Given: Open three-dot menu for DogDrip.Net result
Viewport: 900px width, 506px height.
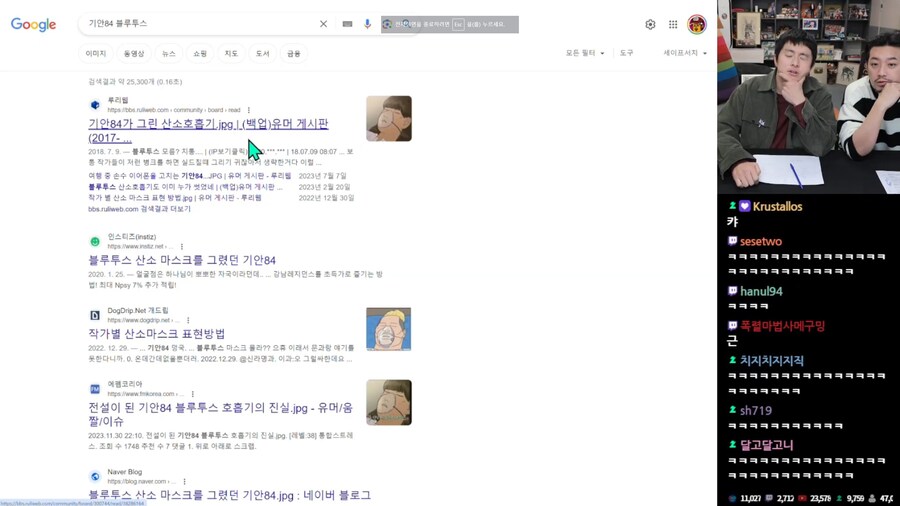Looking at the screenshot, I should point(188,321).
